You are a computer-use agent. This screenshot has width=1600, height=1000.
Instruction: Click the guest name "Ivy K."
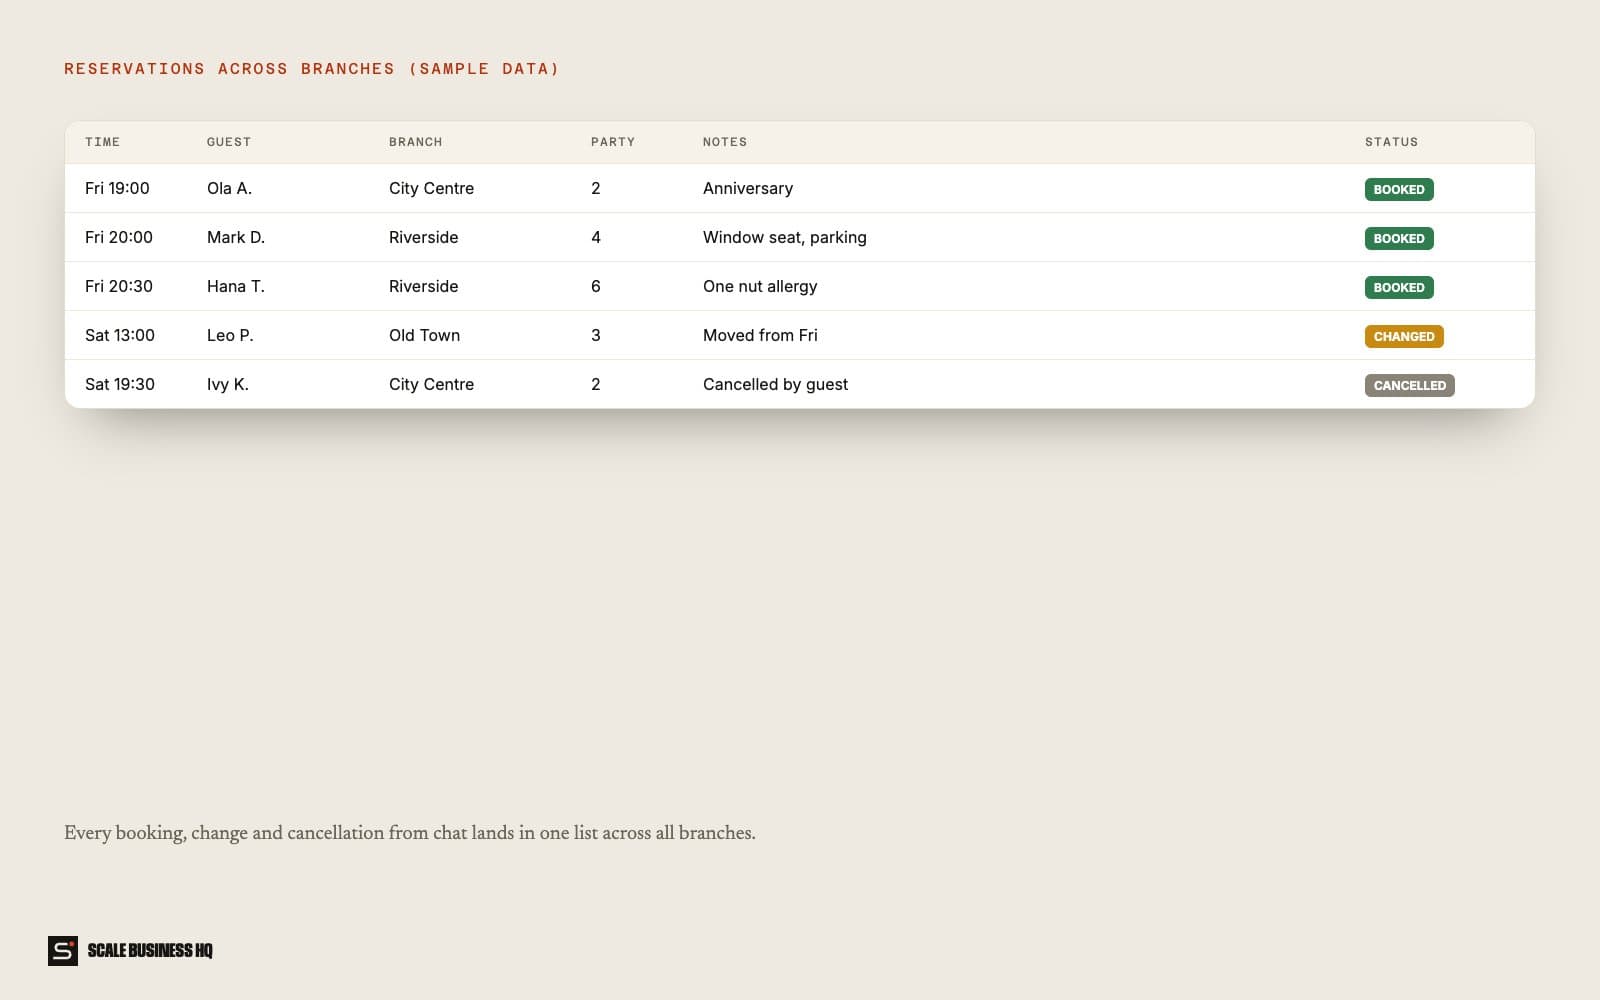[x=228, y=384]
